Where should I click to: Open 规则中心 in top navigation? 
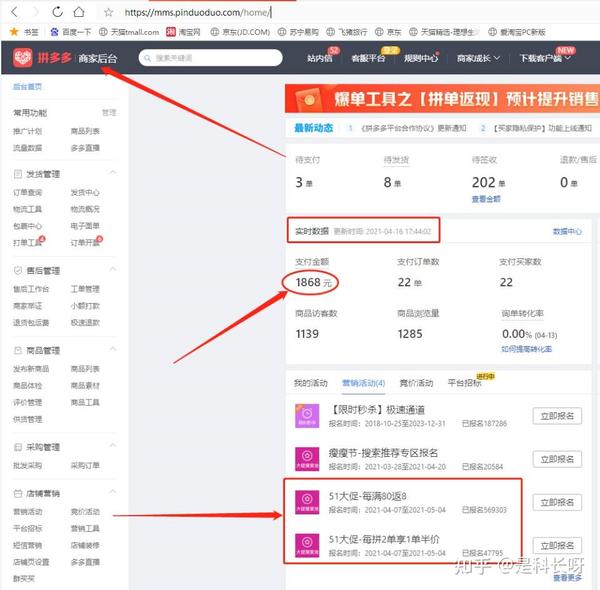[x=421, y=58]
